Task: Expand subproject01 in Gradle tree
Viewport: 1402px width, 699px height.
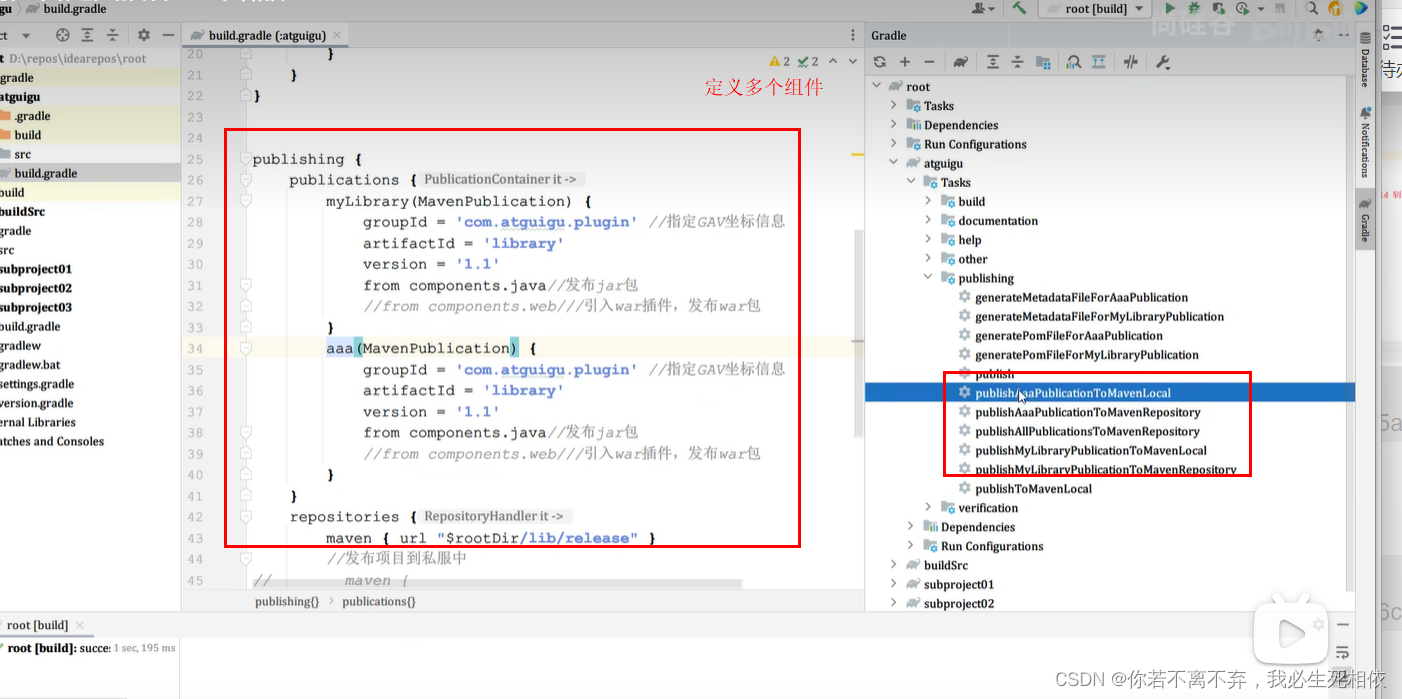Action: click(894, 584)
